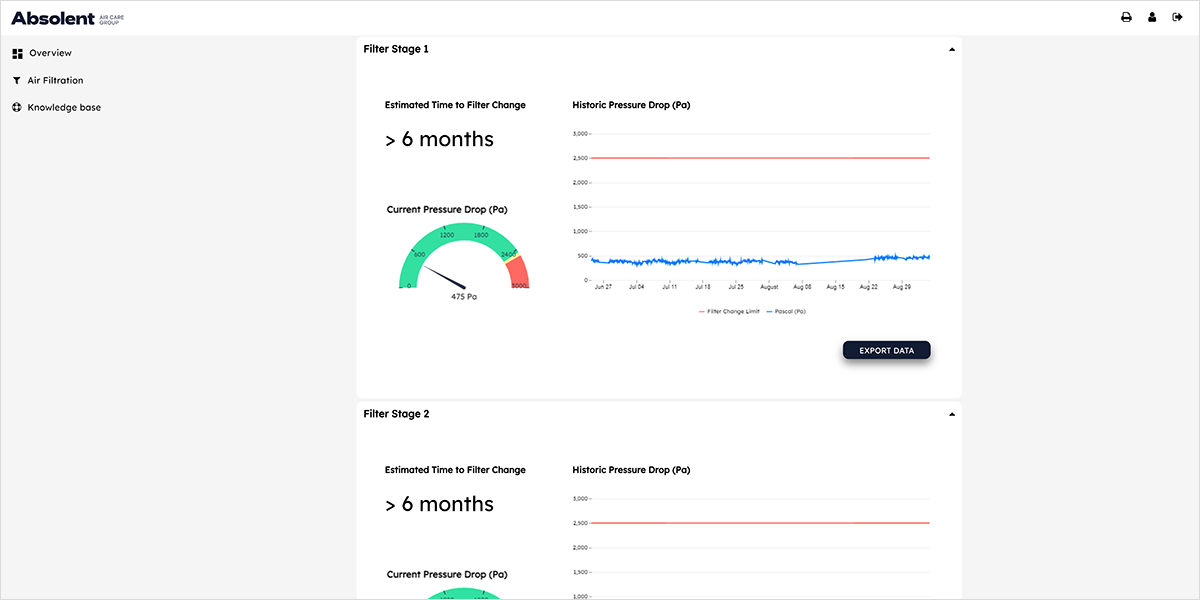Click the 'Jun 27' x-axis label
1200x600 pixels.
tap(603, 287)
